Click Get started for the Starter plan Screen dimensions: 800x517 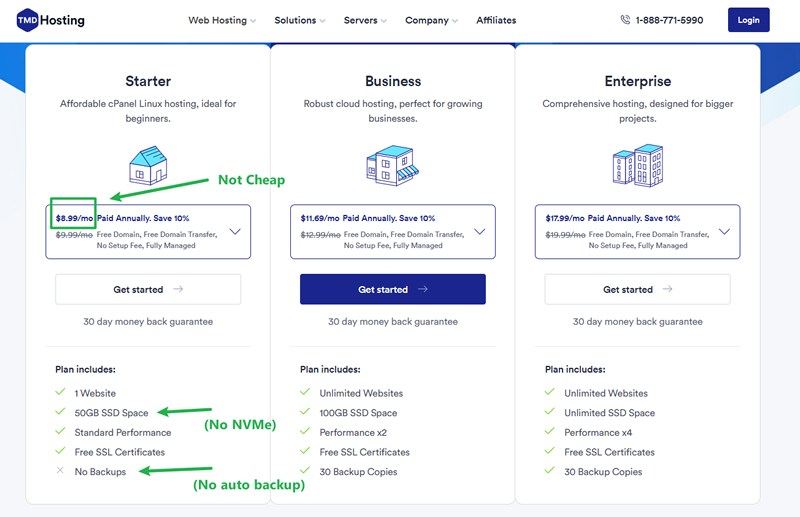pyautogui.click(x=148, y=289)
